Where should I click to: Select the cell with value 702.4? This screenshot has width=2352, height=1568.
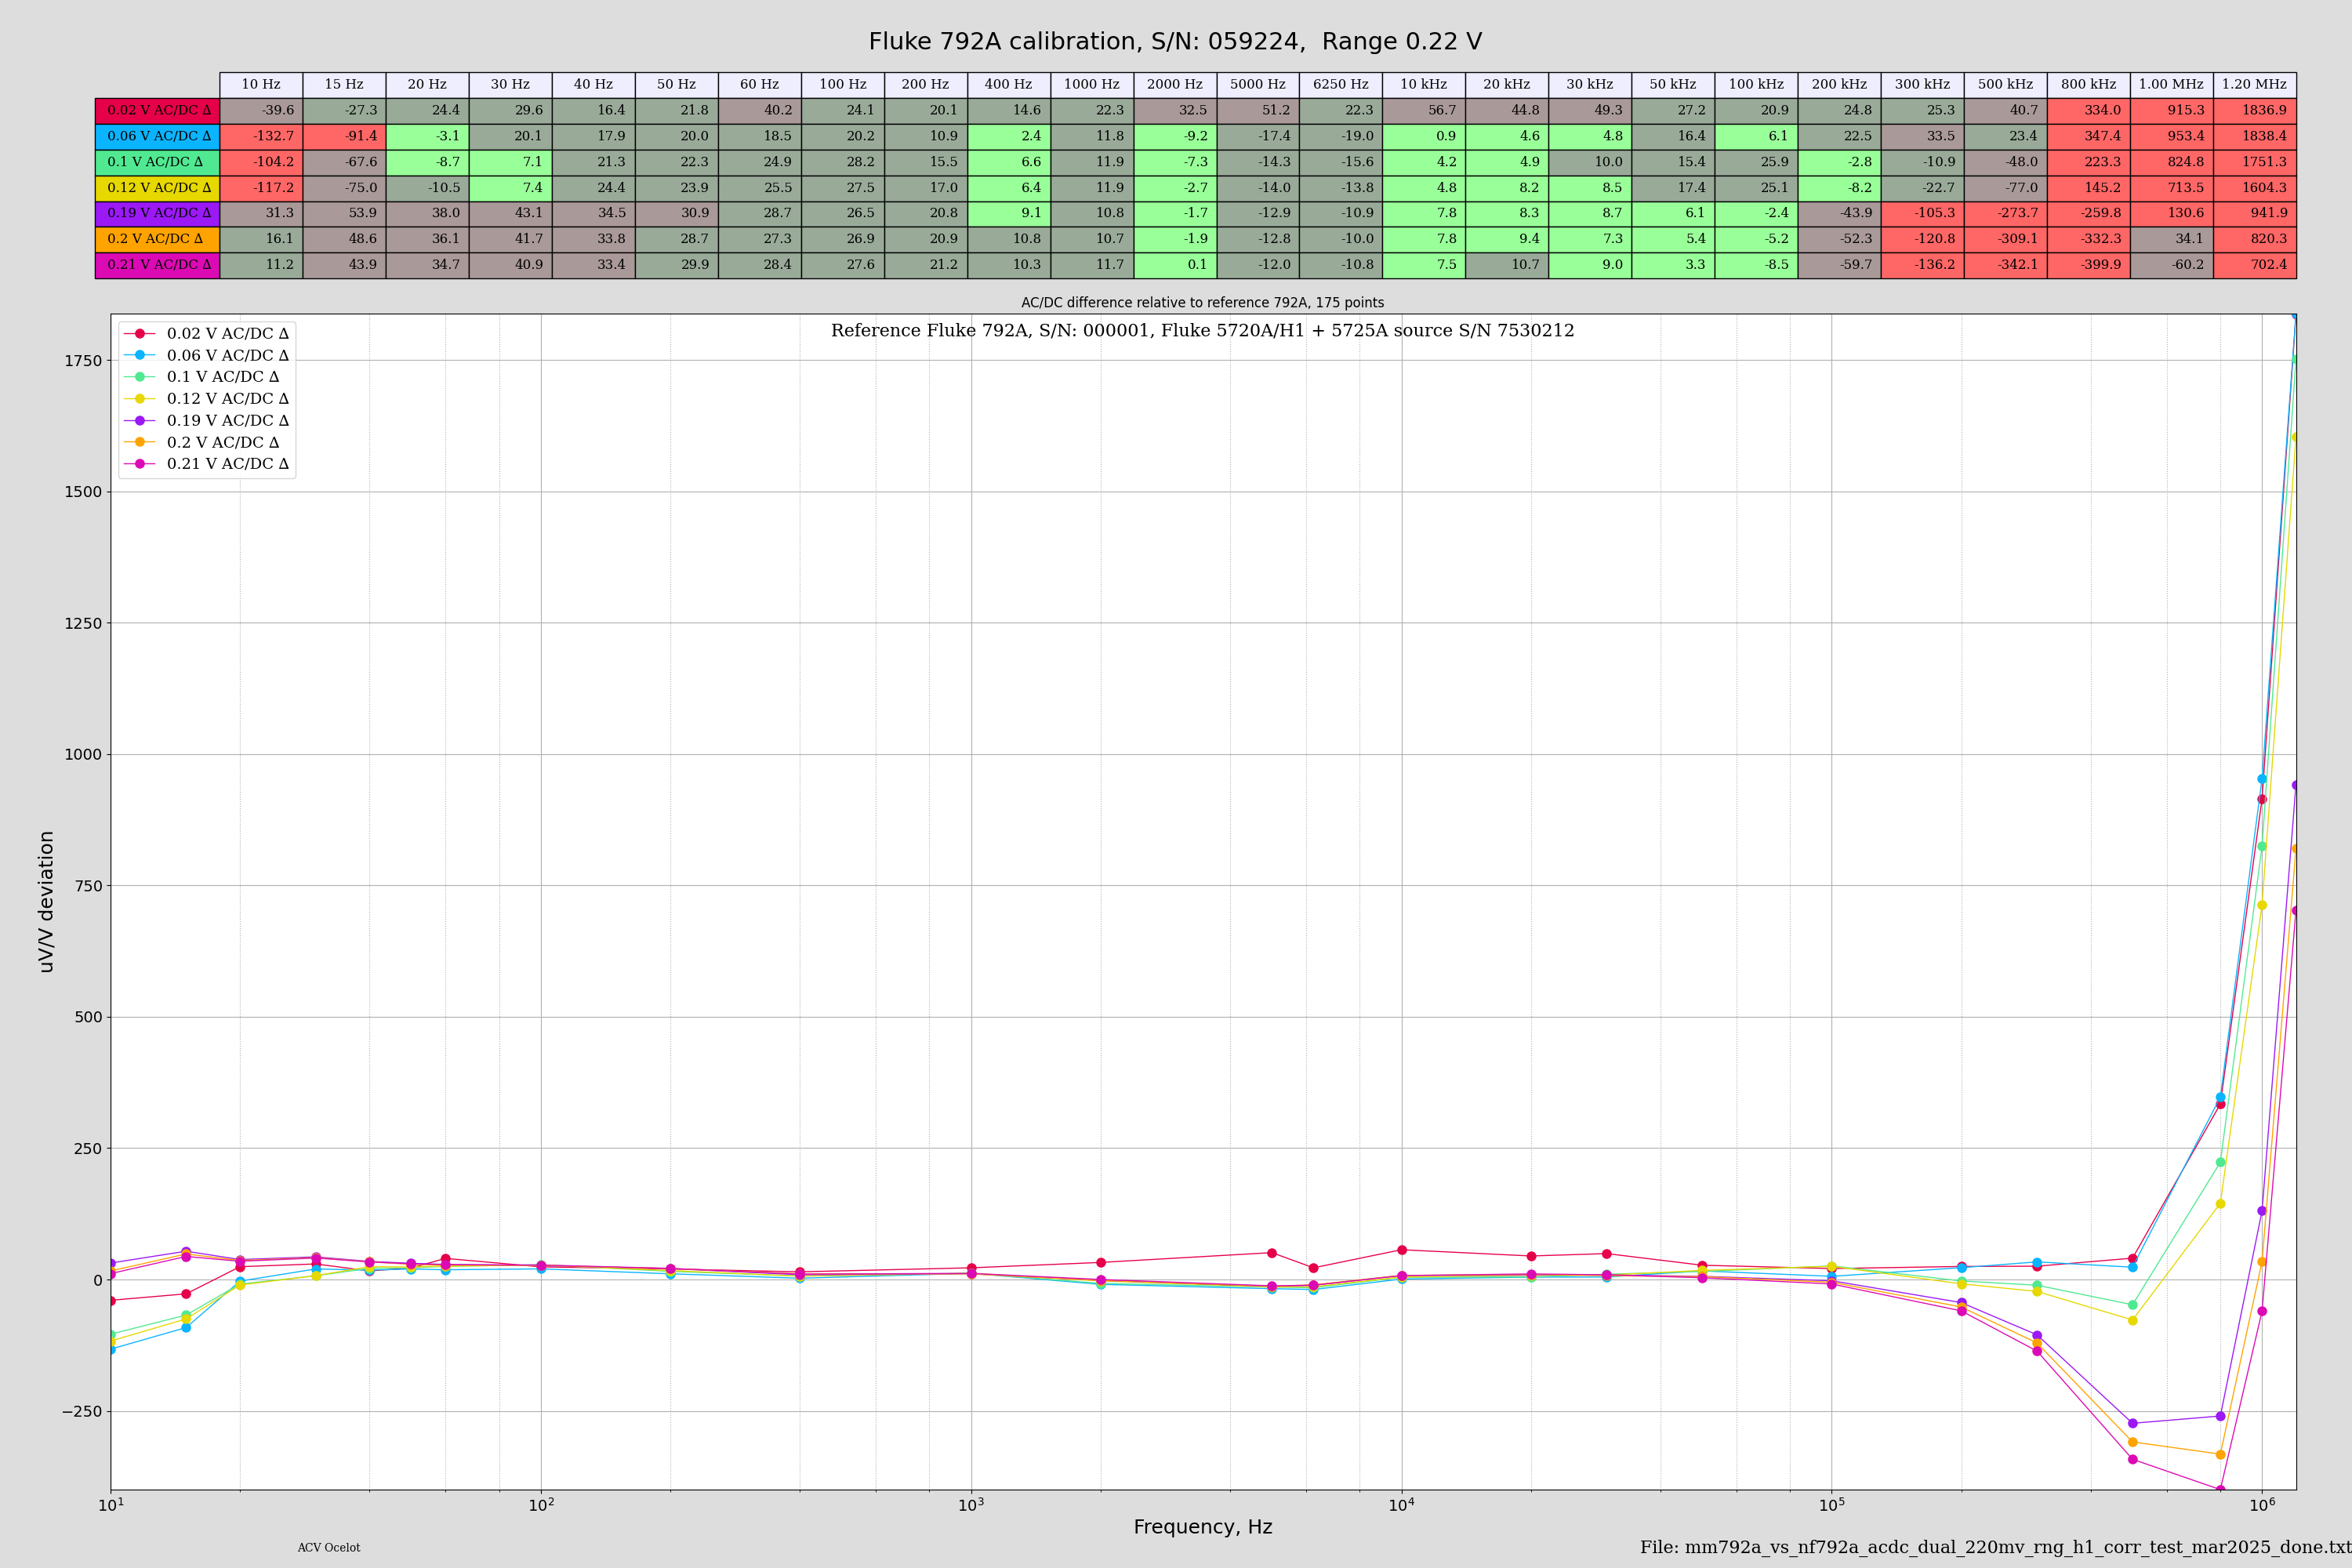[x=2255, y=265]
